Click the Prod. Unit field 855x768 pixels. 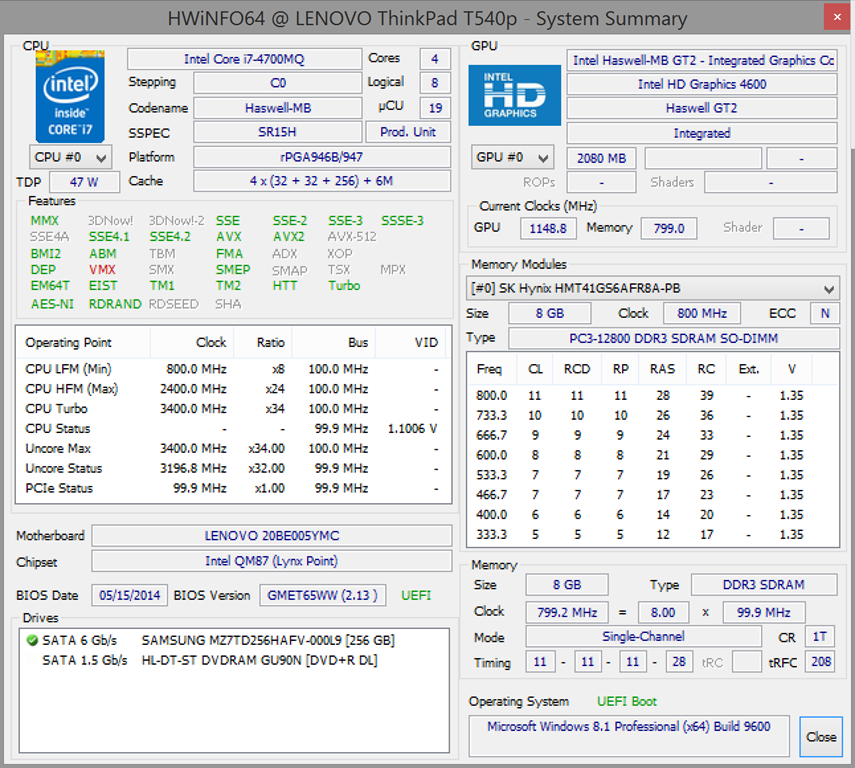(x=408, y=132)
